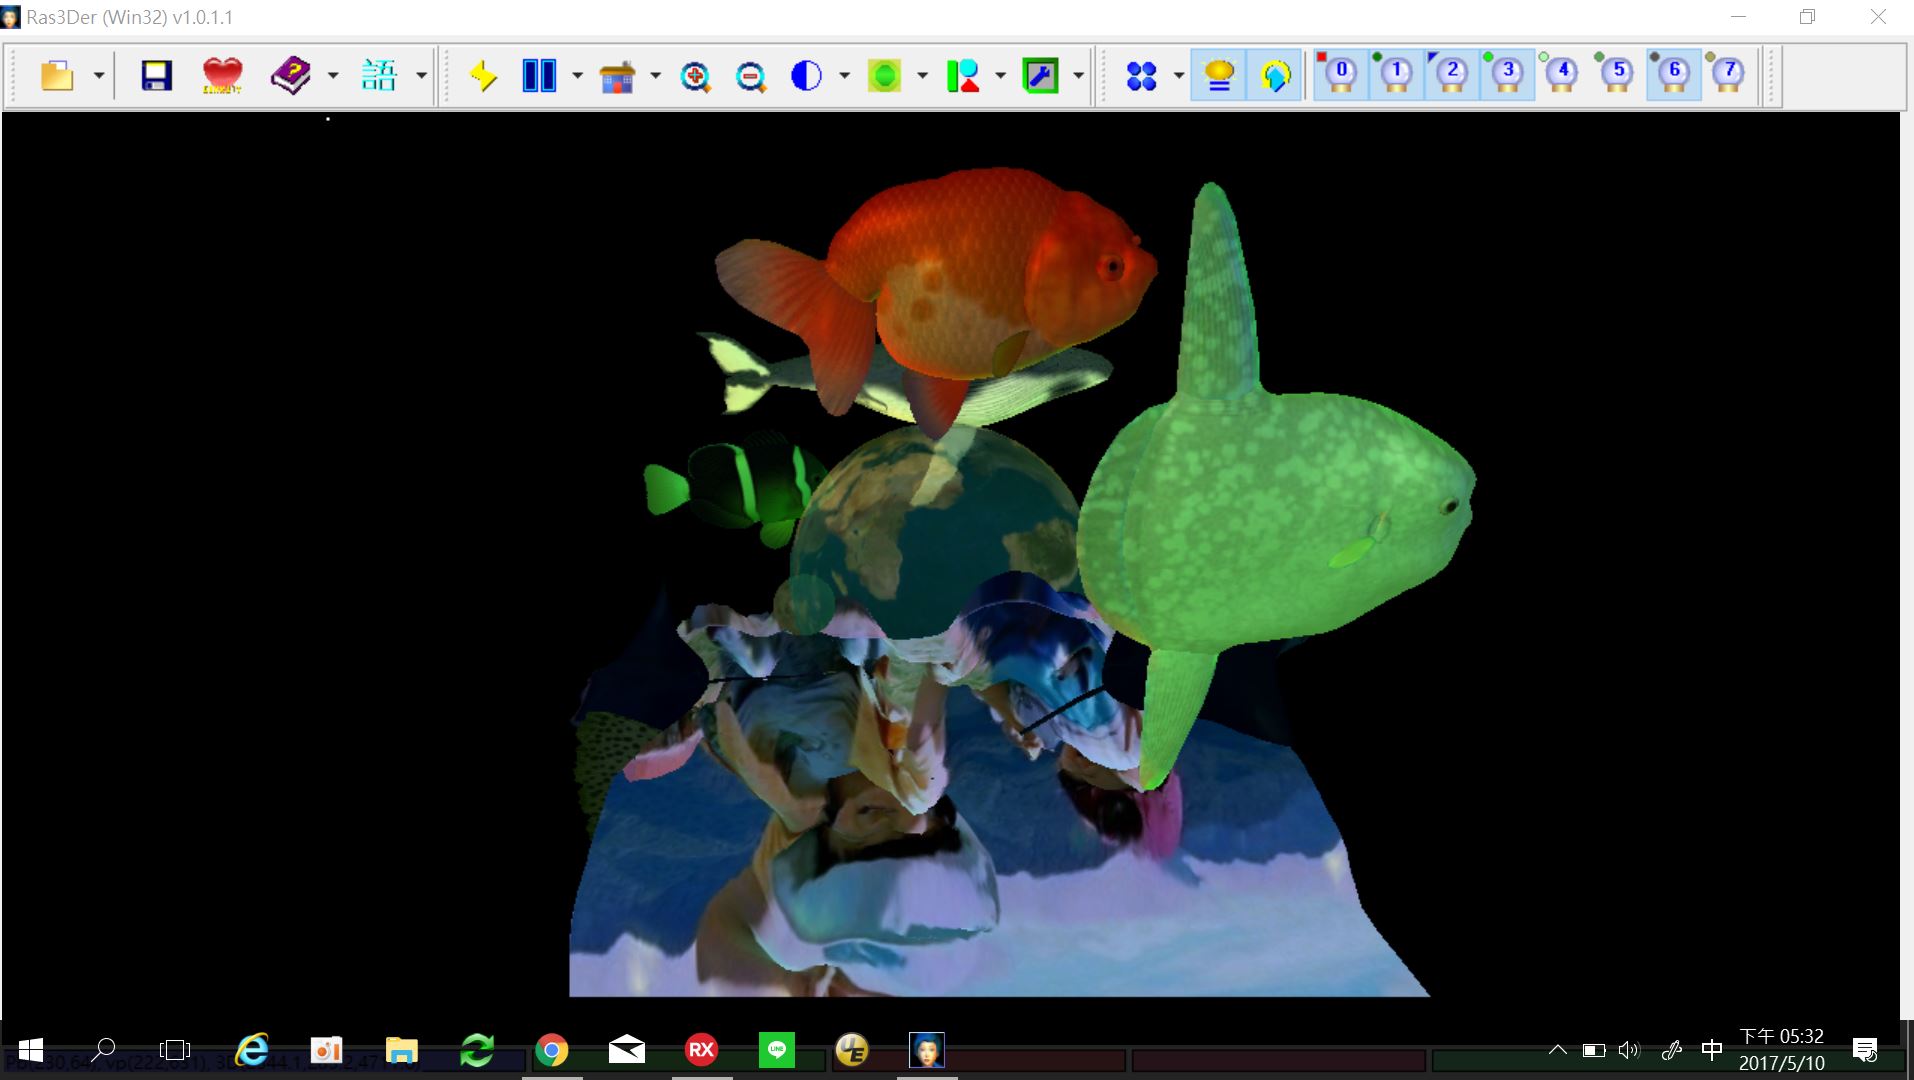Open the Windows Start menu
The width and height of the screenshot is (1914, 1080).
[31, 1050]
